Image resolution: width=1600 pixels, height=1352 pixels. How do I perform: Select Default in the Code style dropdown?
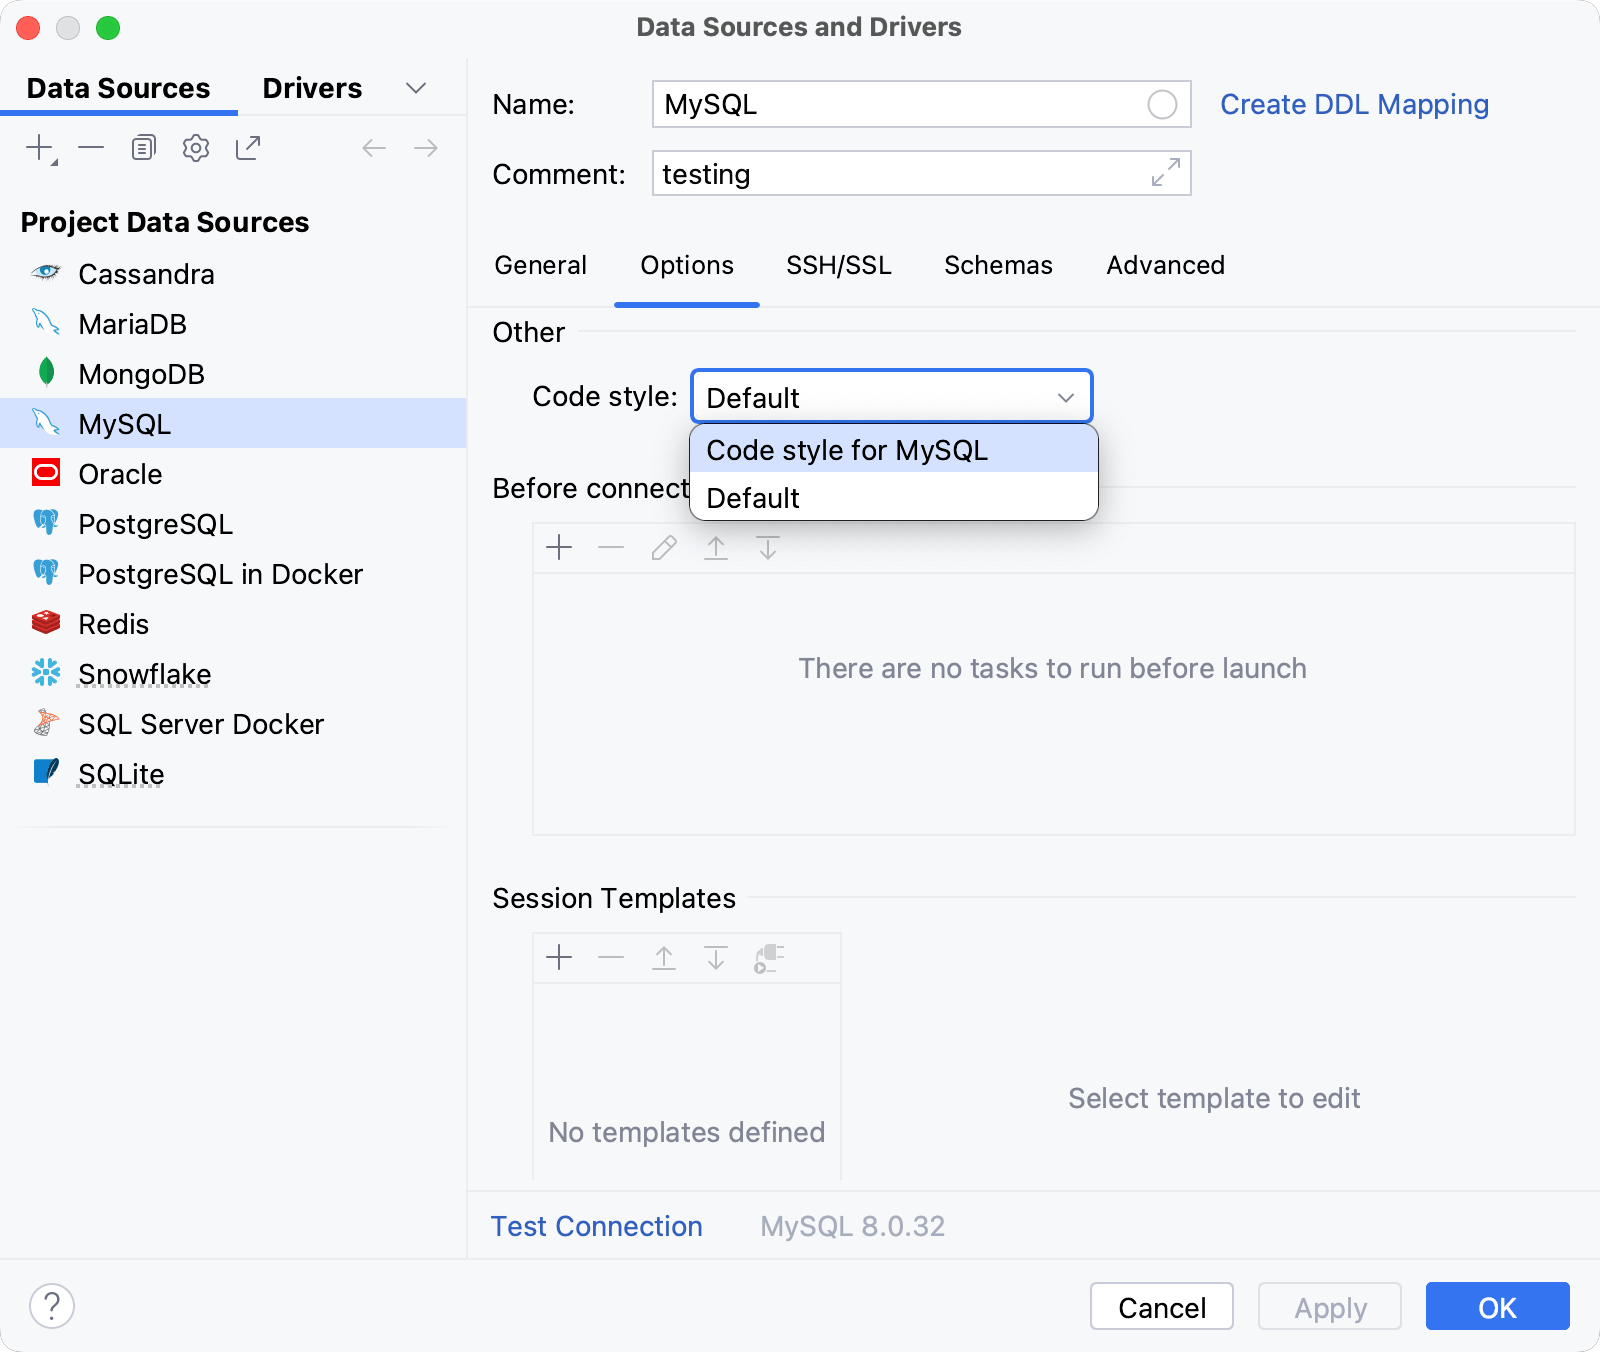753,498
